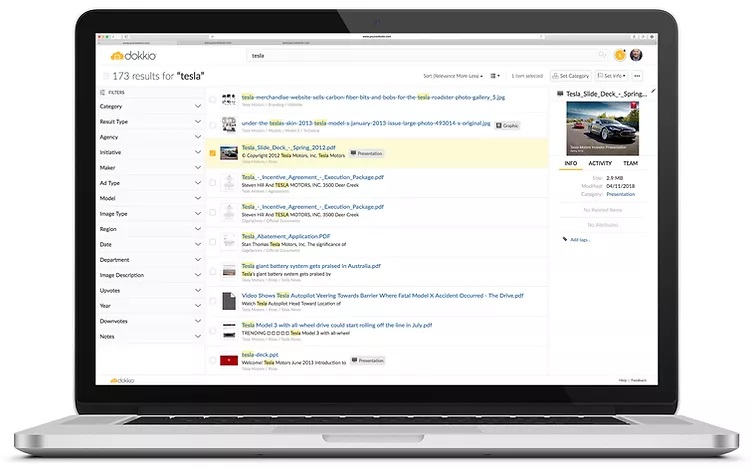Image resolution: width=751 pixels, height=469 pixels.
Task: Open the Sort by Relevance dropdown
Action: pyautogui.click(x=453, y=76)
